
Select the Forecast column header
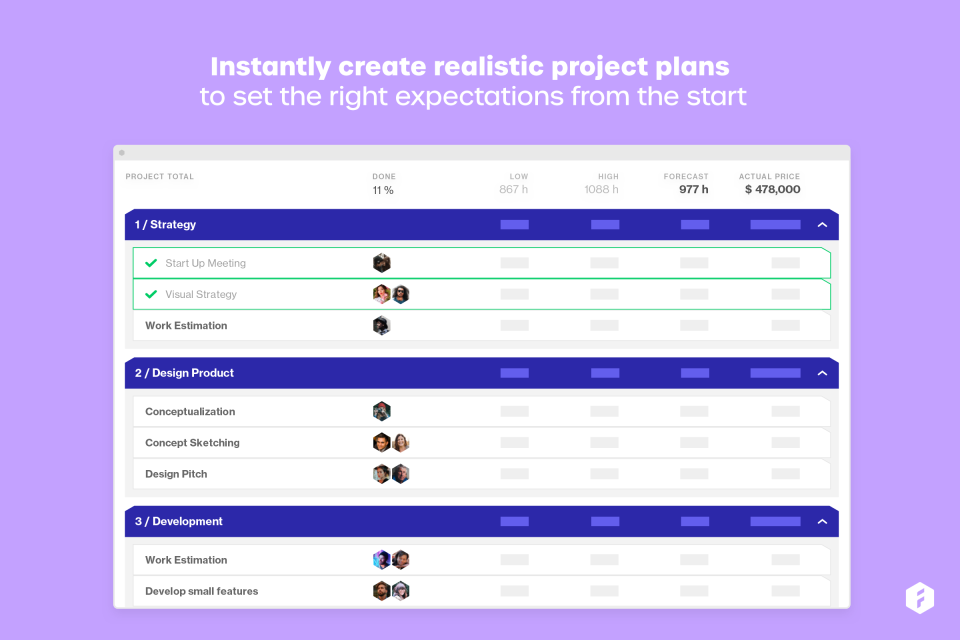pos(686,177)
